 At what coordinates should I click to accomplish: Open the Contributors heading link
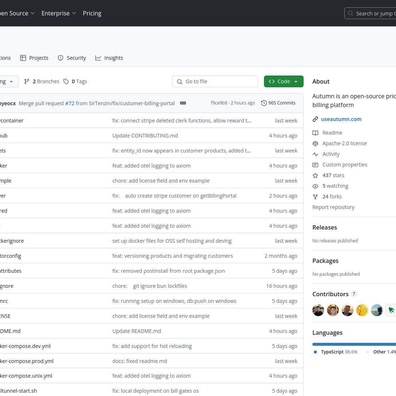[x=334, y=294]
